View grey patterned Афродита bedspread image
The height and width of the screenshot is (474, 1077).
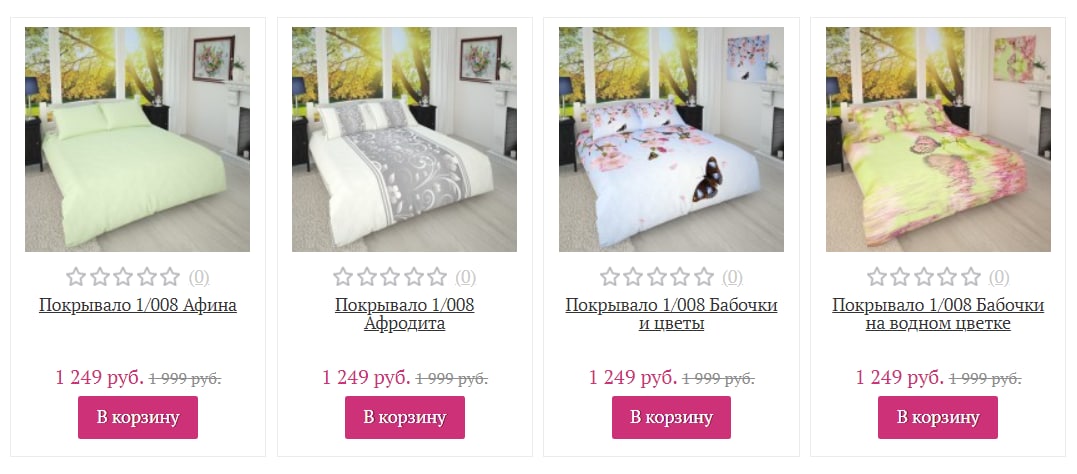coord(405,139)
